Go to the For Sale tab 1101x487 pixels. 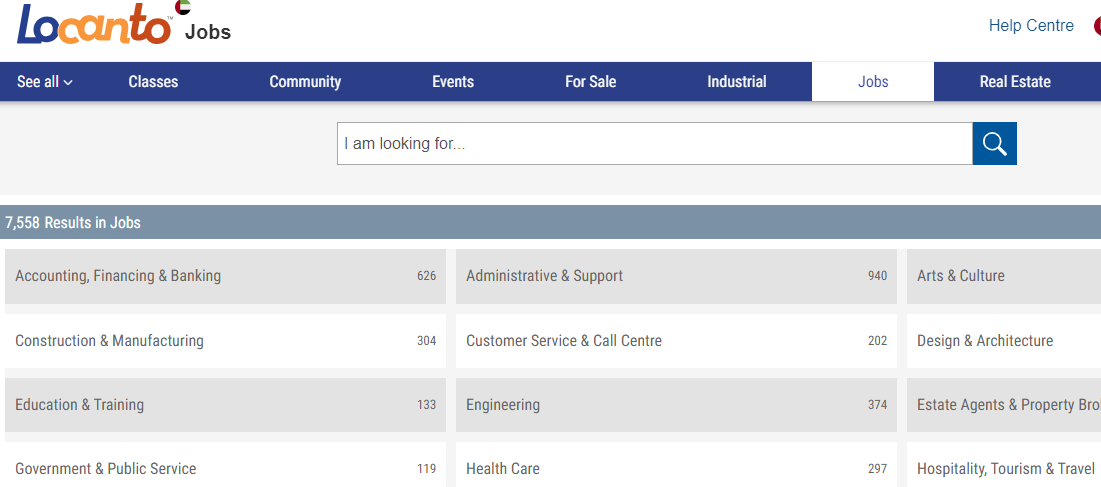(590, 82)
